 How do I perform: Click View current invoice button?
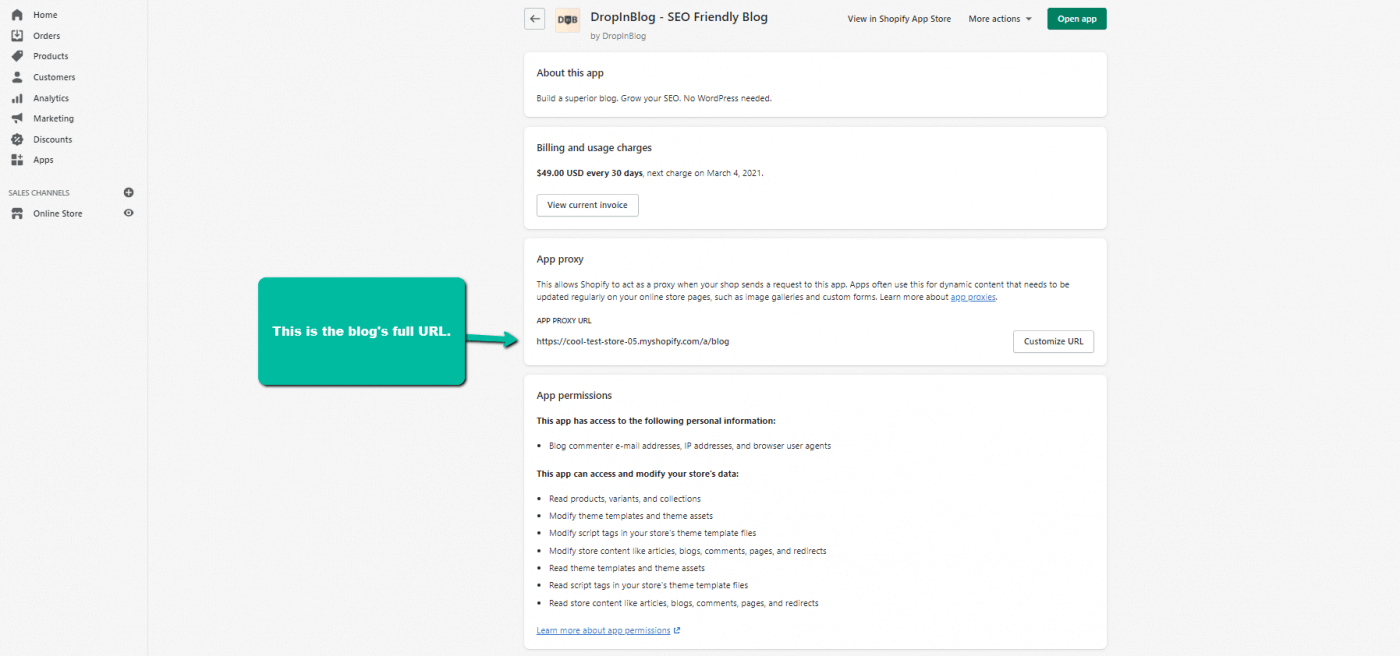pos(588,205)
